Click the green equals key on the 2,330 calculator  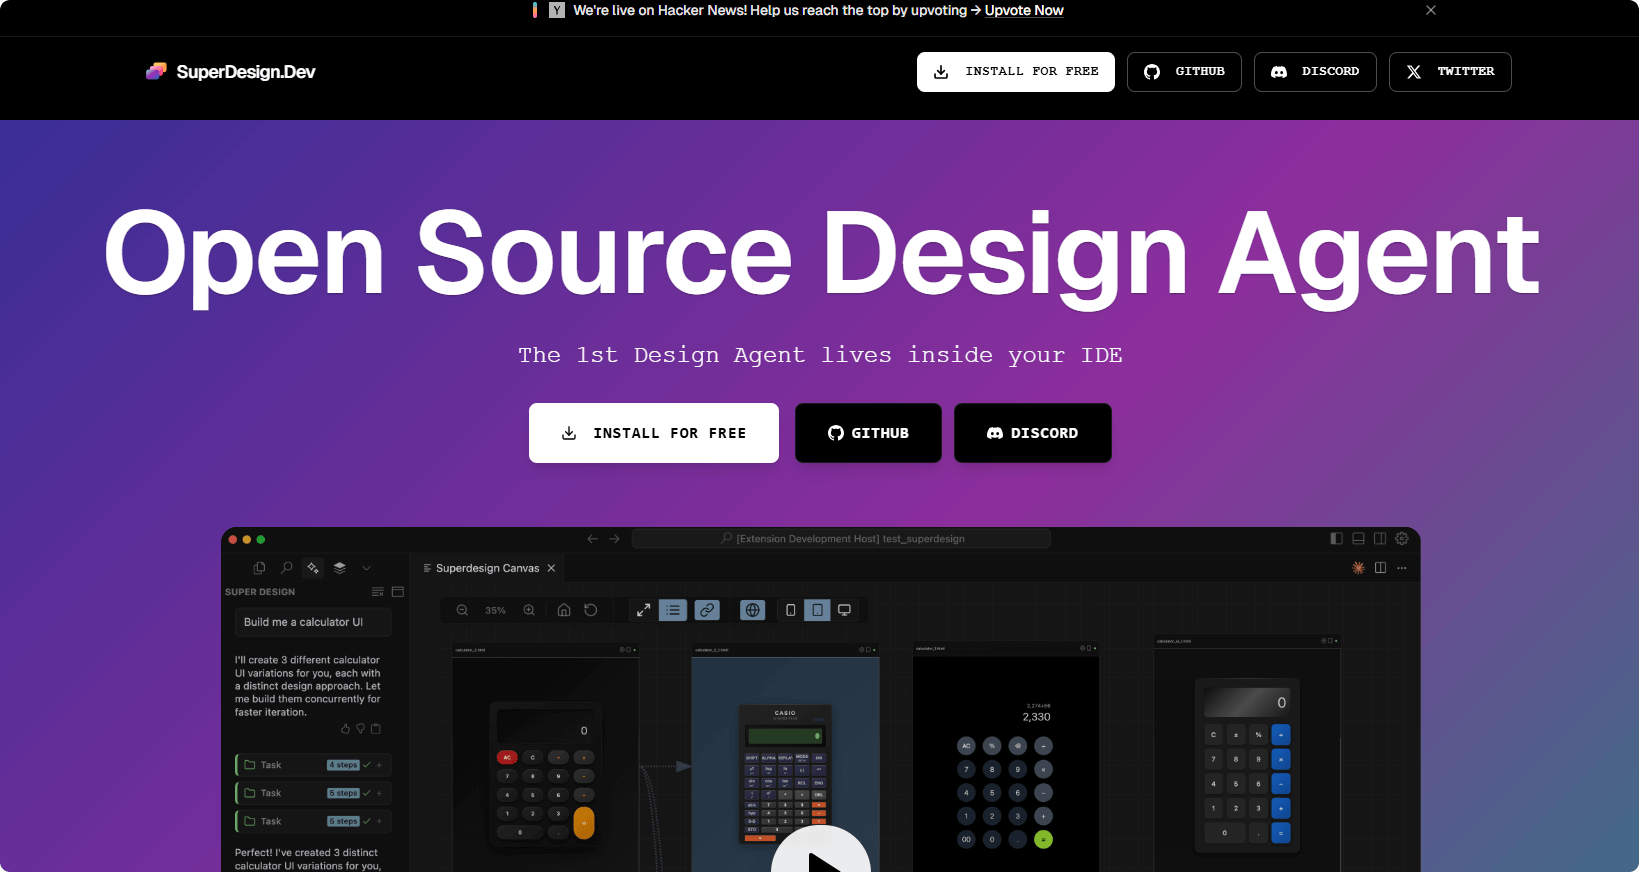pos(1043,840)
